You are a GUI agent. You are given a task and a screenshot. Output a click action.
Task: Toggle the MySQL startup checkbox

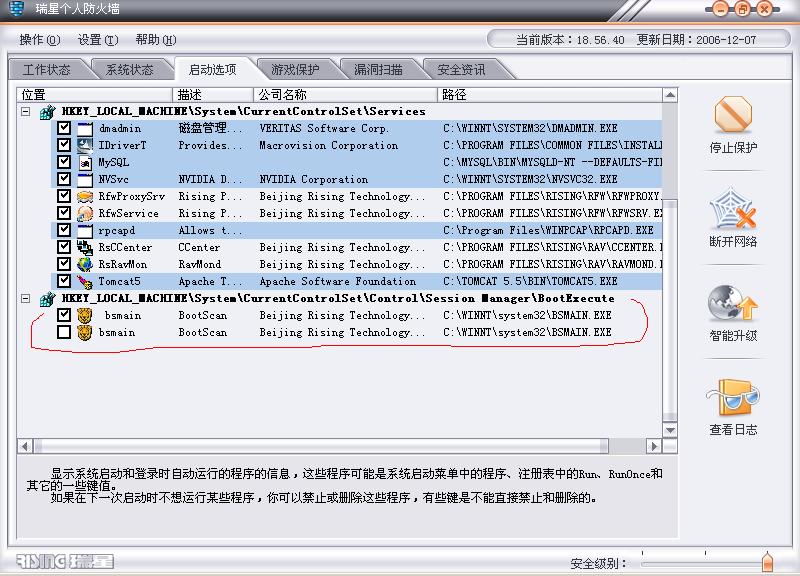(x=64, y=162)
